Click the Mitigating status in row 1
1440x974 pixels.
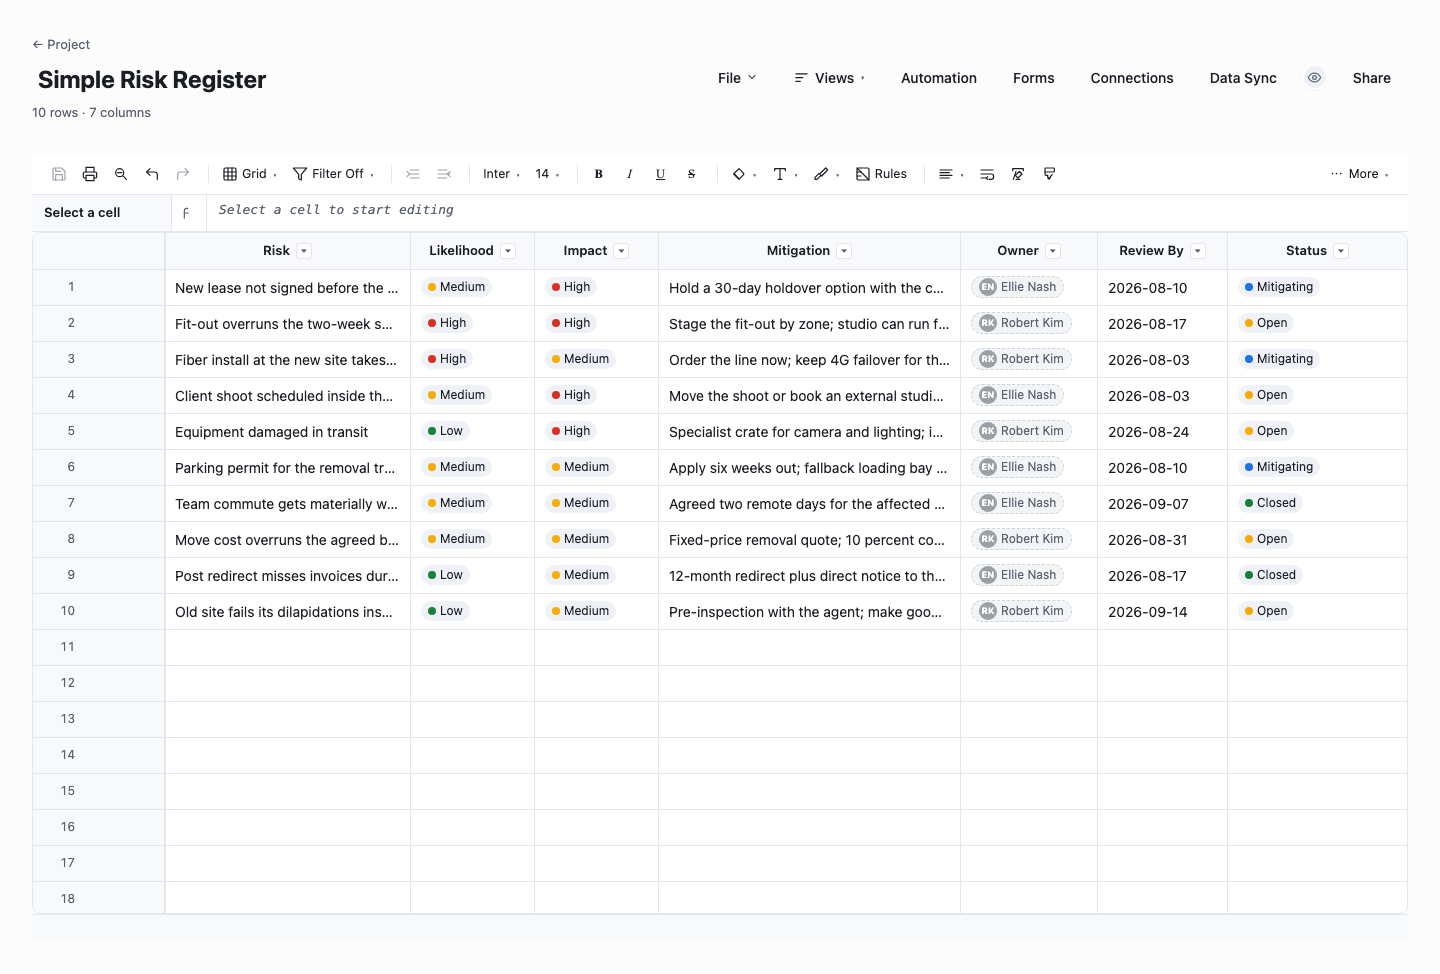[x=1279, y=287]
